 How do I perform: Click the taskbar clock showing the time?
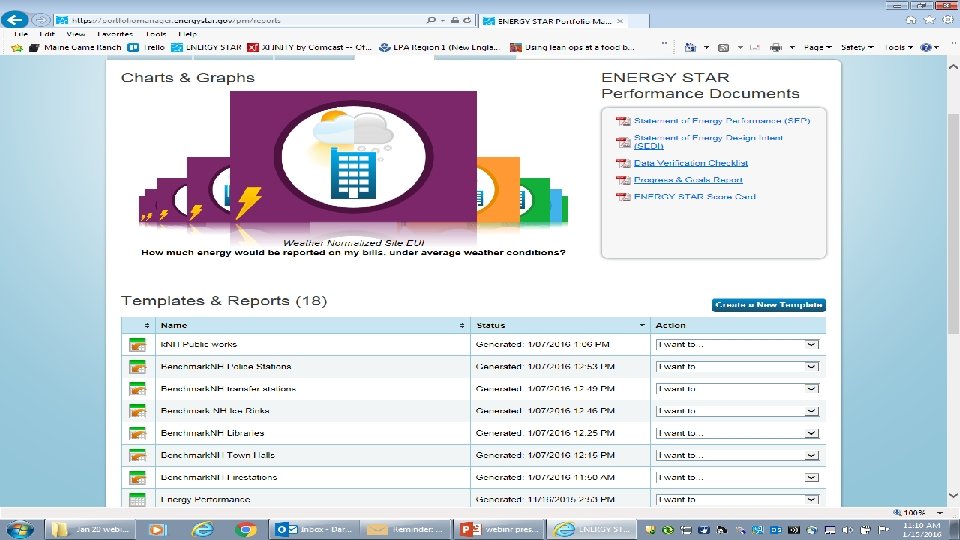coord(921,530)
